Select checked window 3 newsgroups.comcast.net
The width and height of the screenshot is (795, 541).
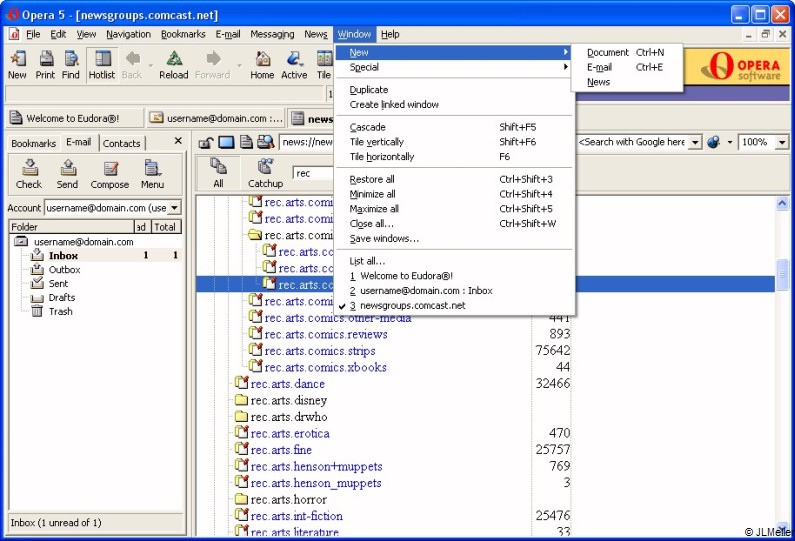click(454, 306)
